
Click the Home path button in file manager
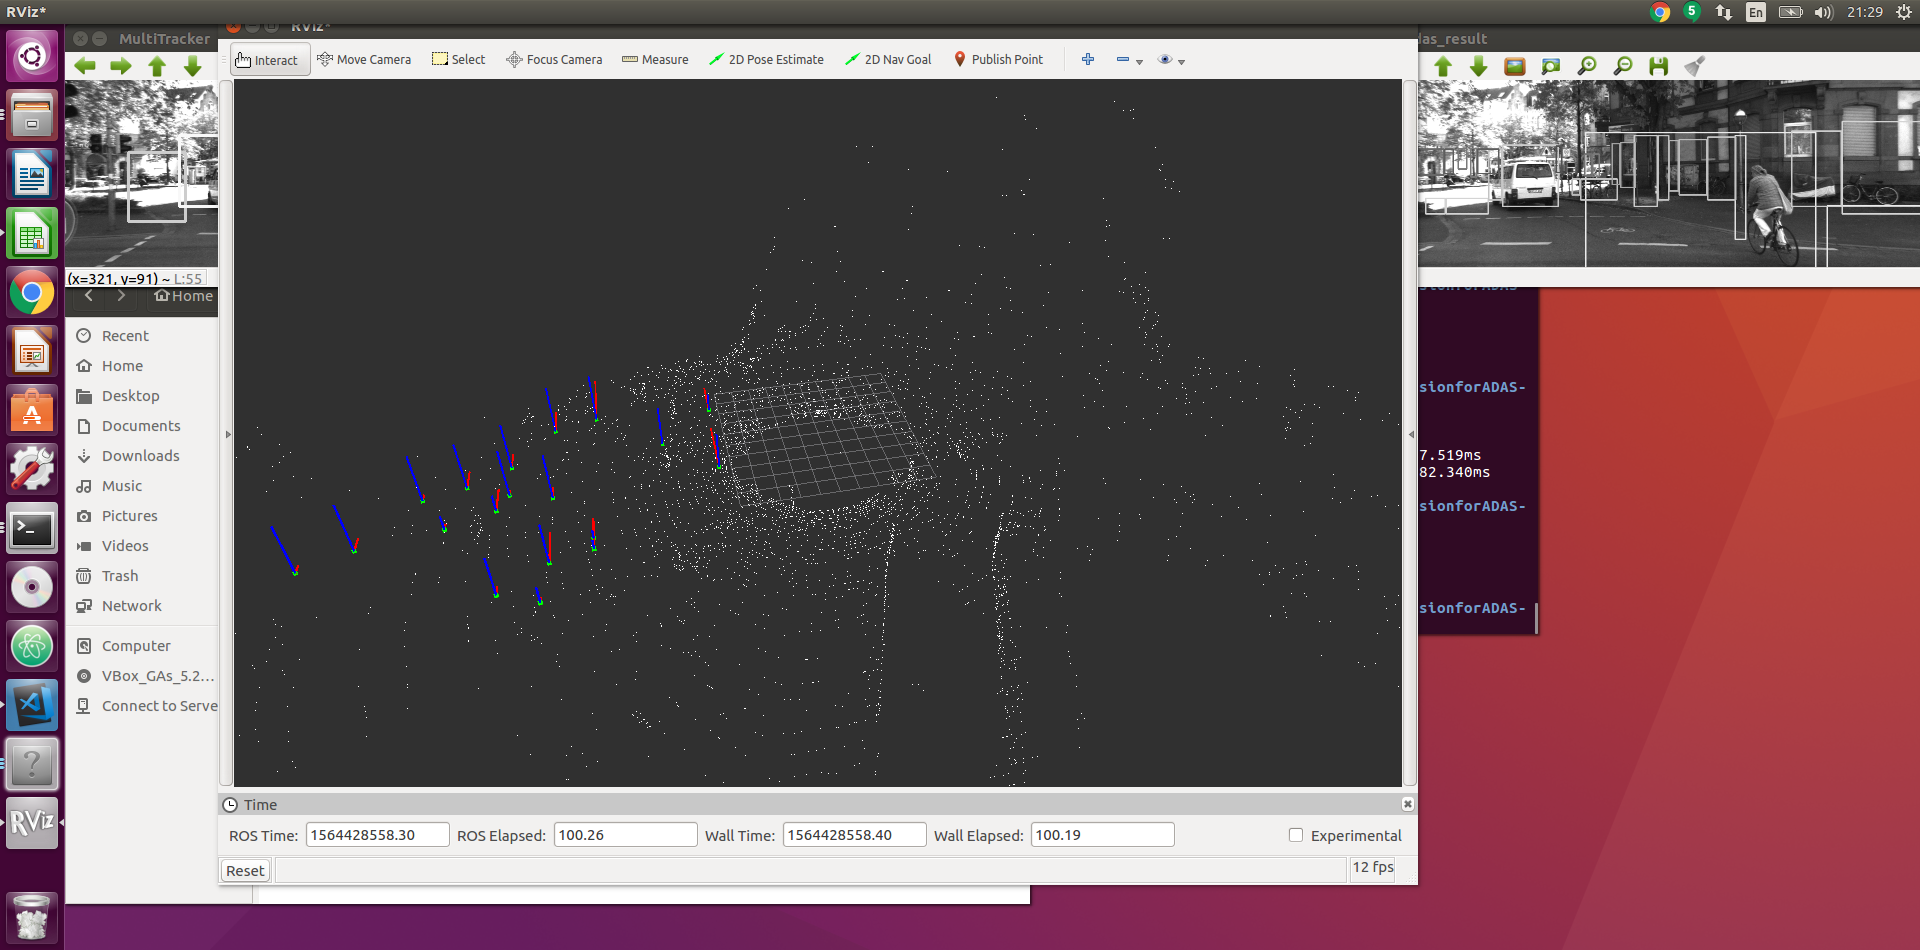point(184,296)
